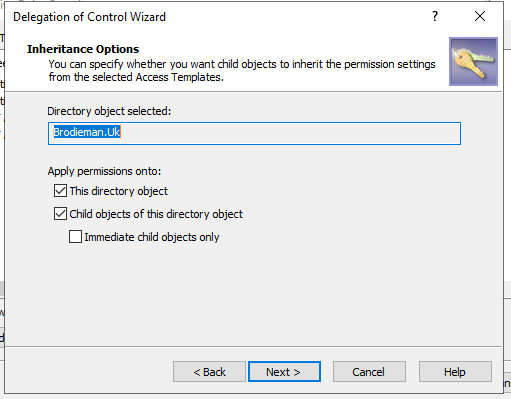Click the Inheritance Options heading
The height and width of the screenshot is (399, 511).
point(83,49)
